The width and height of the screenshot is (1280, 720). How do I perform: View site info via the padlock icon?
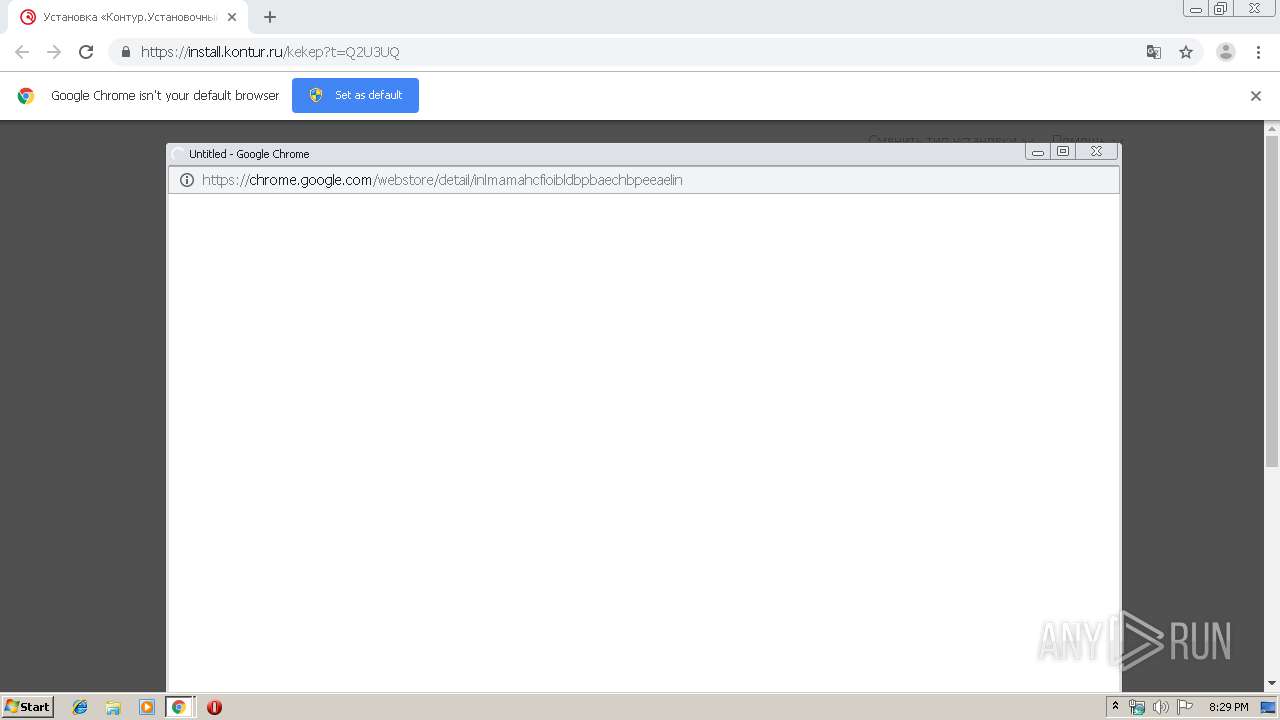[x=126, y=52]
